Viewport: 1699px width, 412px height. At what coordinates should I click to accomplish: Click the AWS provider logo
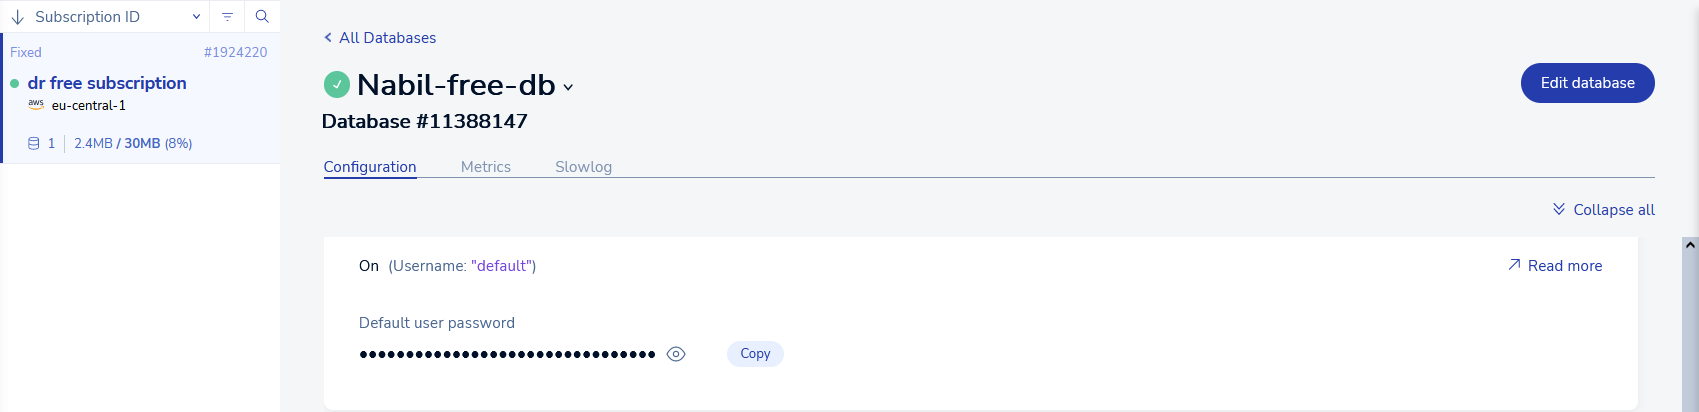36,104
